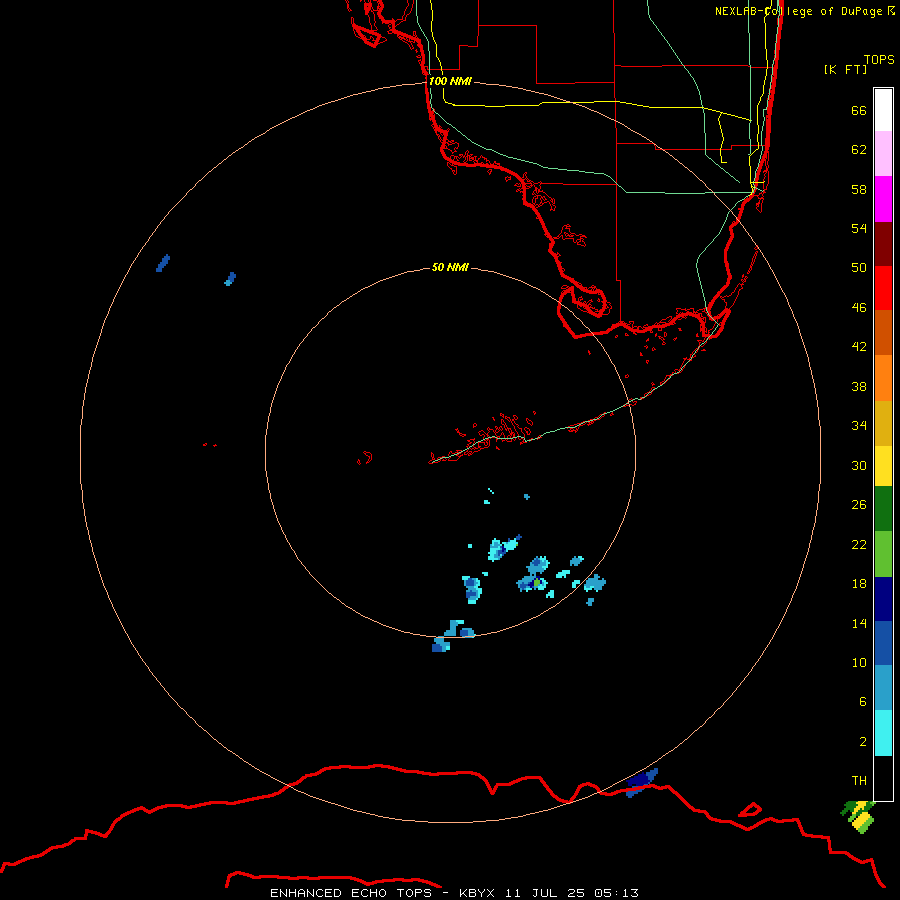Image resolution: width=900 pixels, height=900 pixels.
Task: Click the gold legend swatch
Action: pos(883,423)
